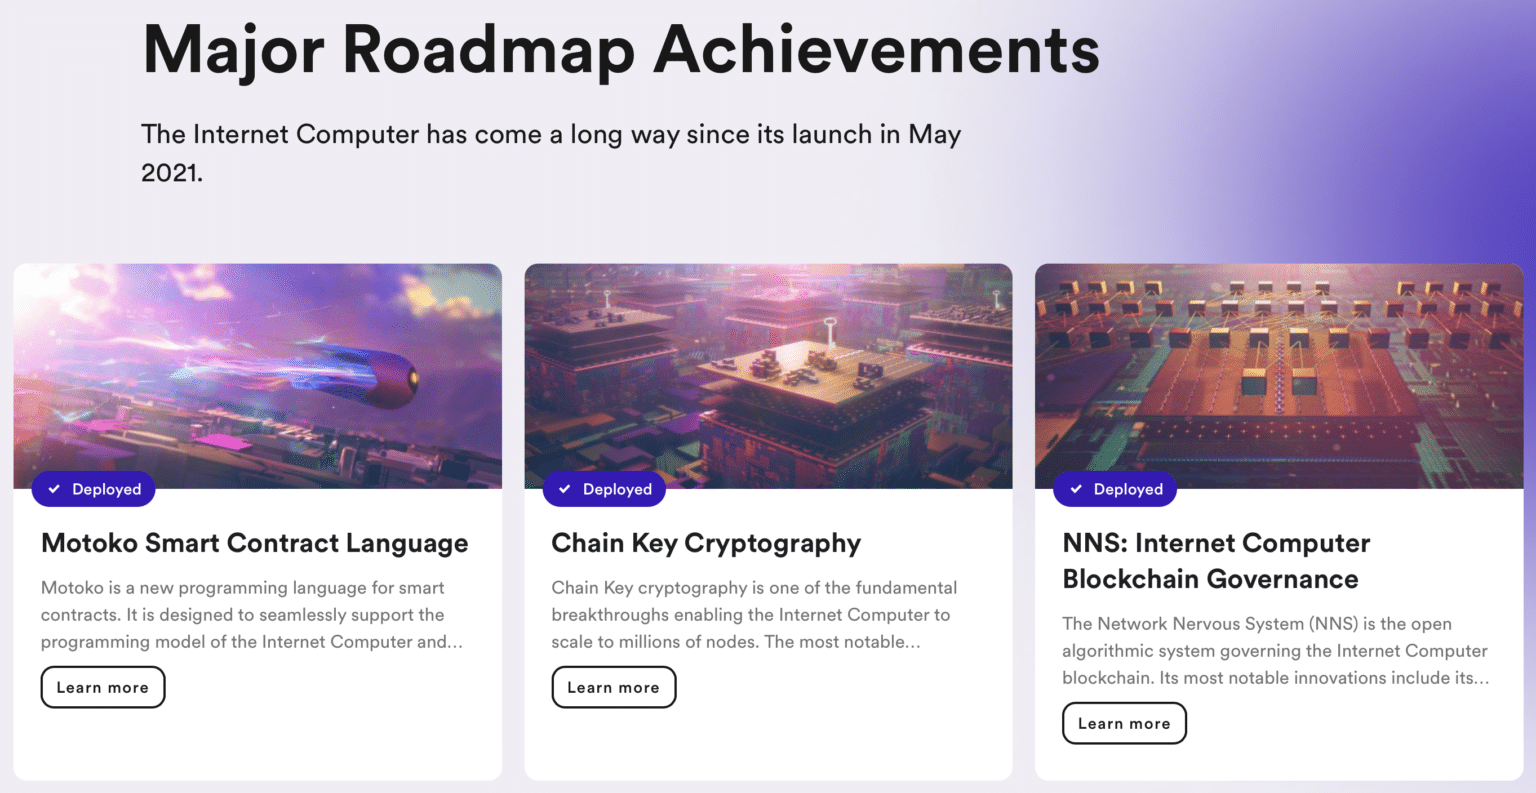Click Learn more under Motoko Smart Contract Language

[x=103, y=688]
